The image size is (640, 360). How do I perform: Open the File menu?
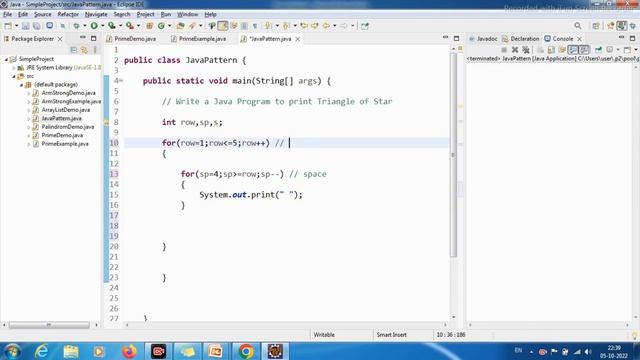pyautogui.click(x=7, y=14)
